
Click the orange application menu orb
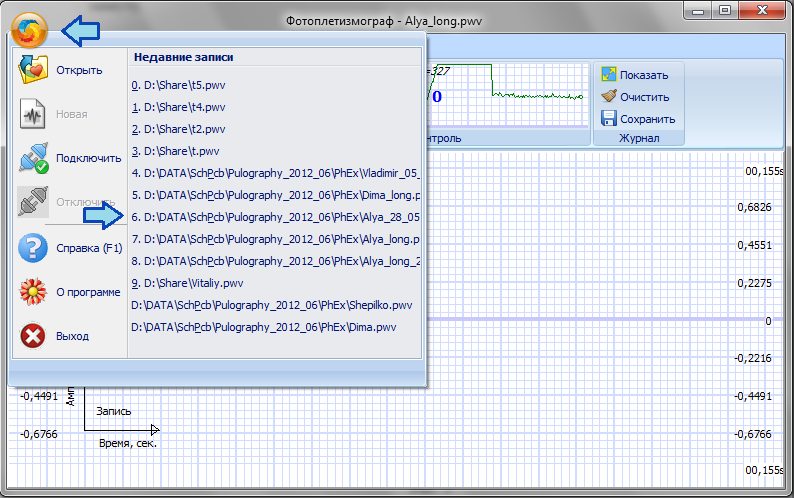tap(31, 30)
